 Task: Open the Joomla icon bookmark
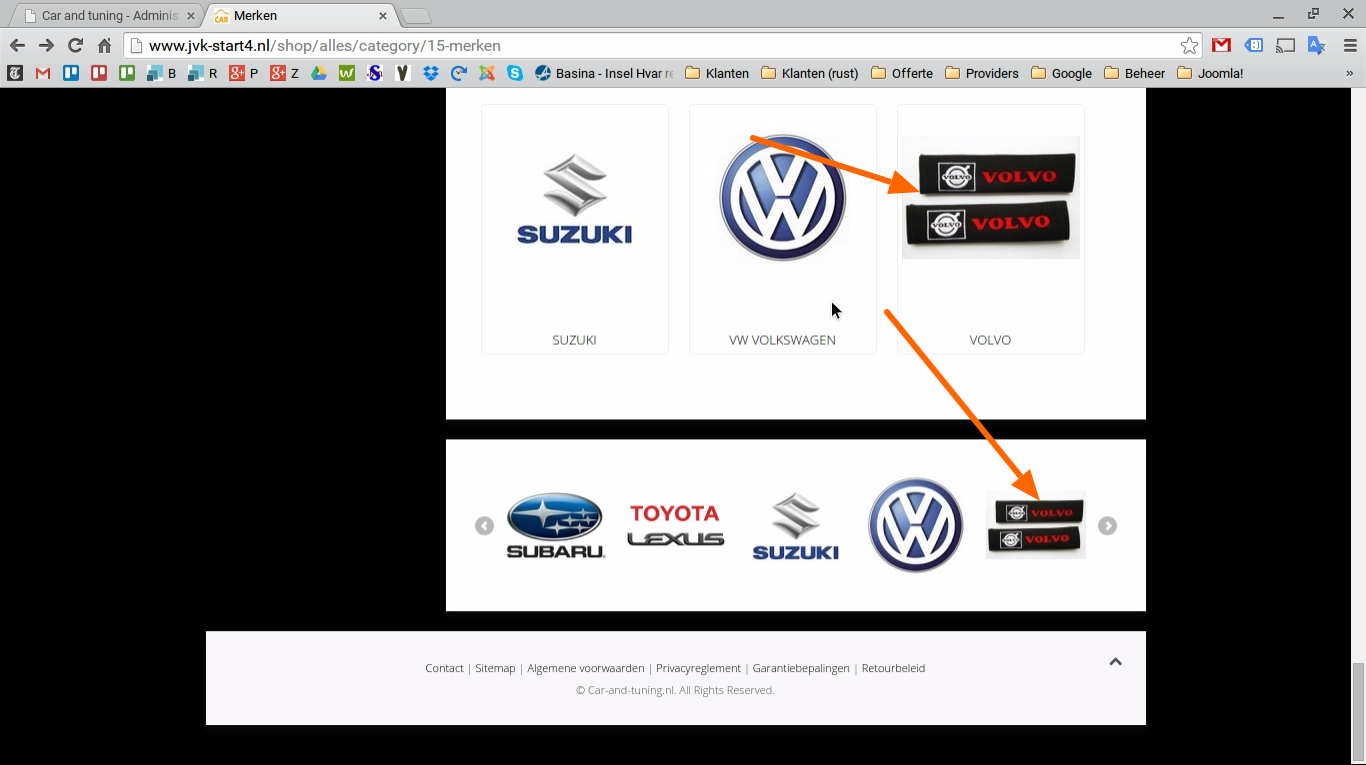(x=487, y=73)
